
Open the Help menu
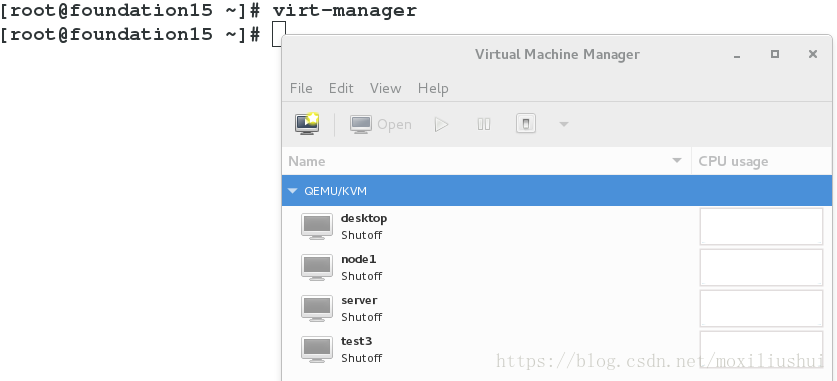433,88
